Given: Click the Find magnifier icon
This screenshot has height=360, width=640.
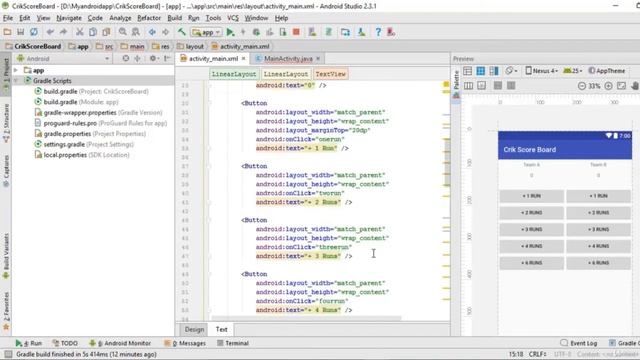Looking at the screenshot, I should 122,32.
